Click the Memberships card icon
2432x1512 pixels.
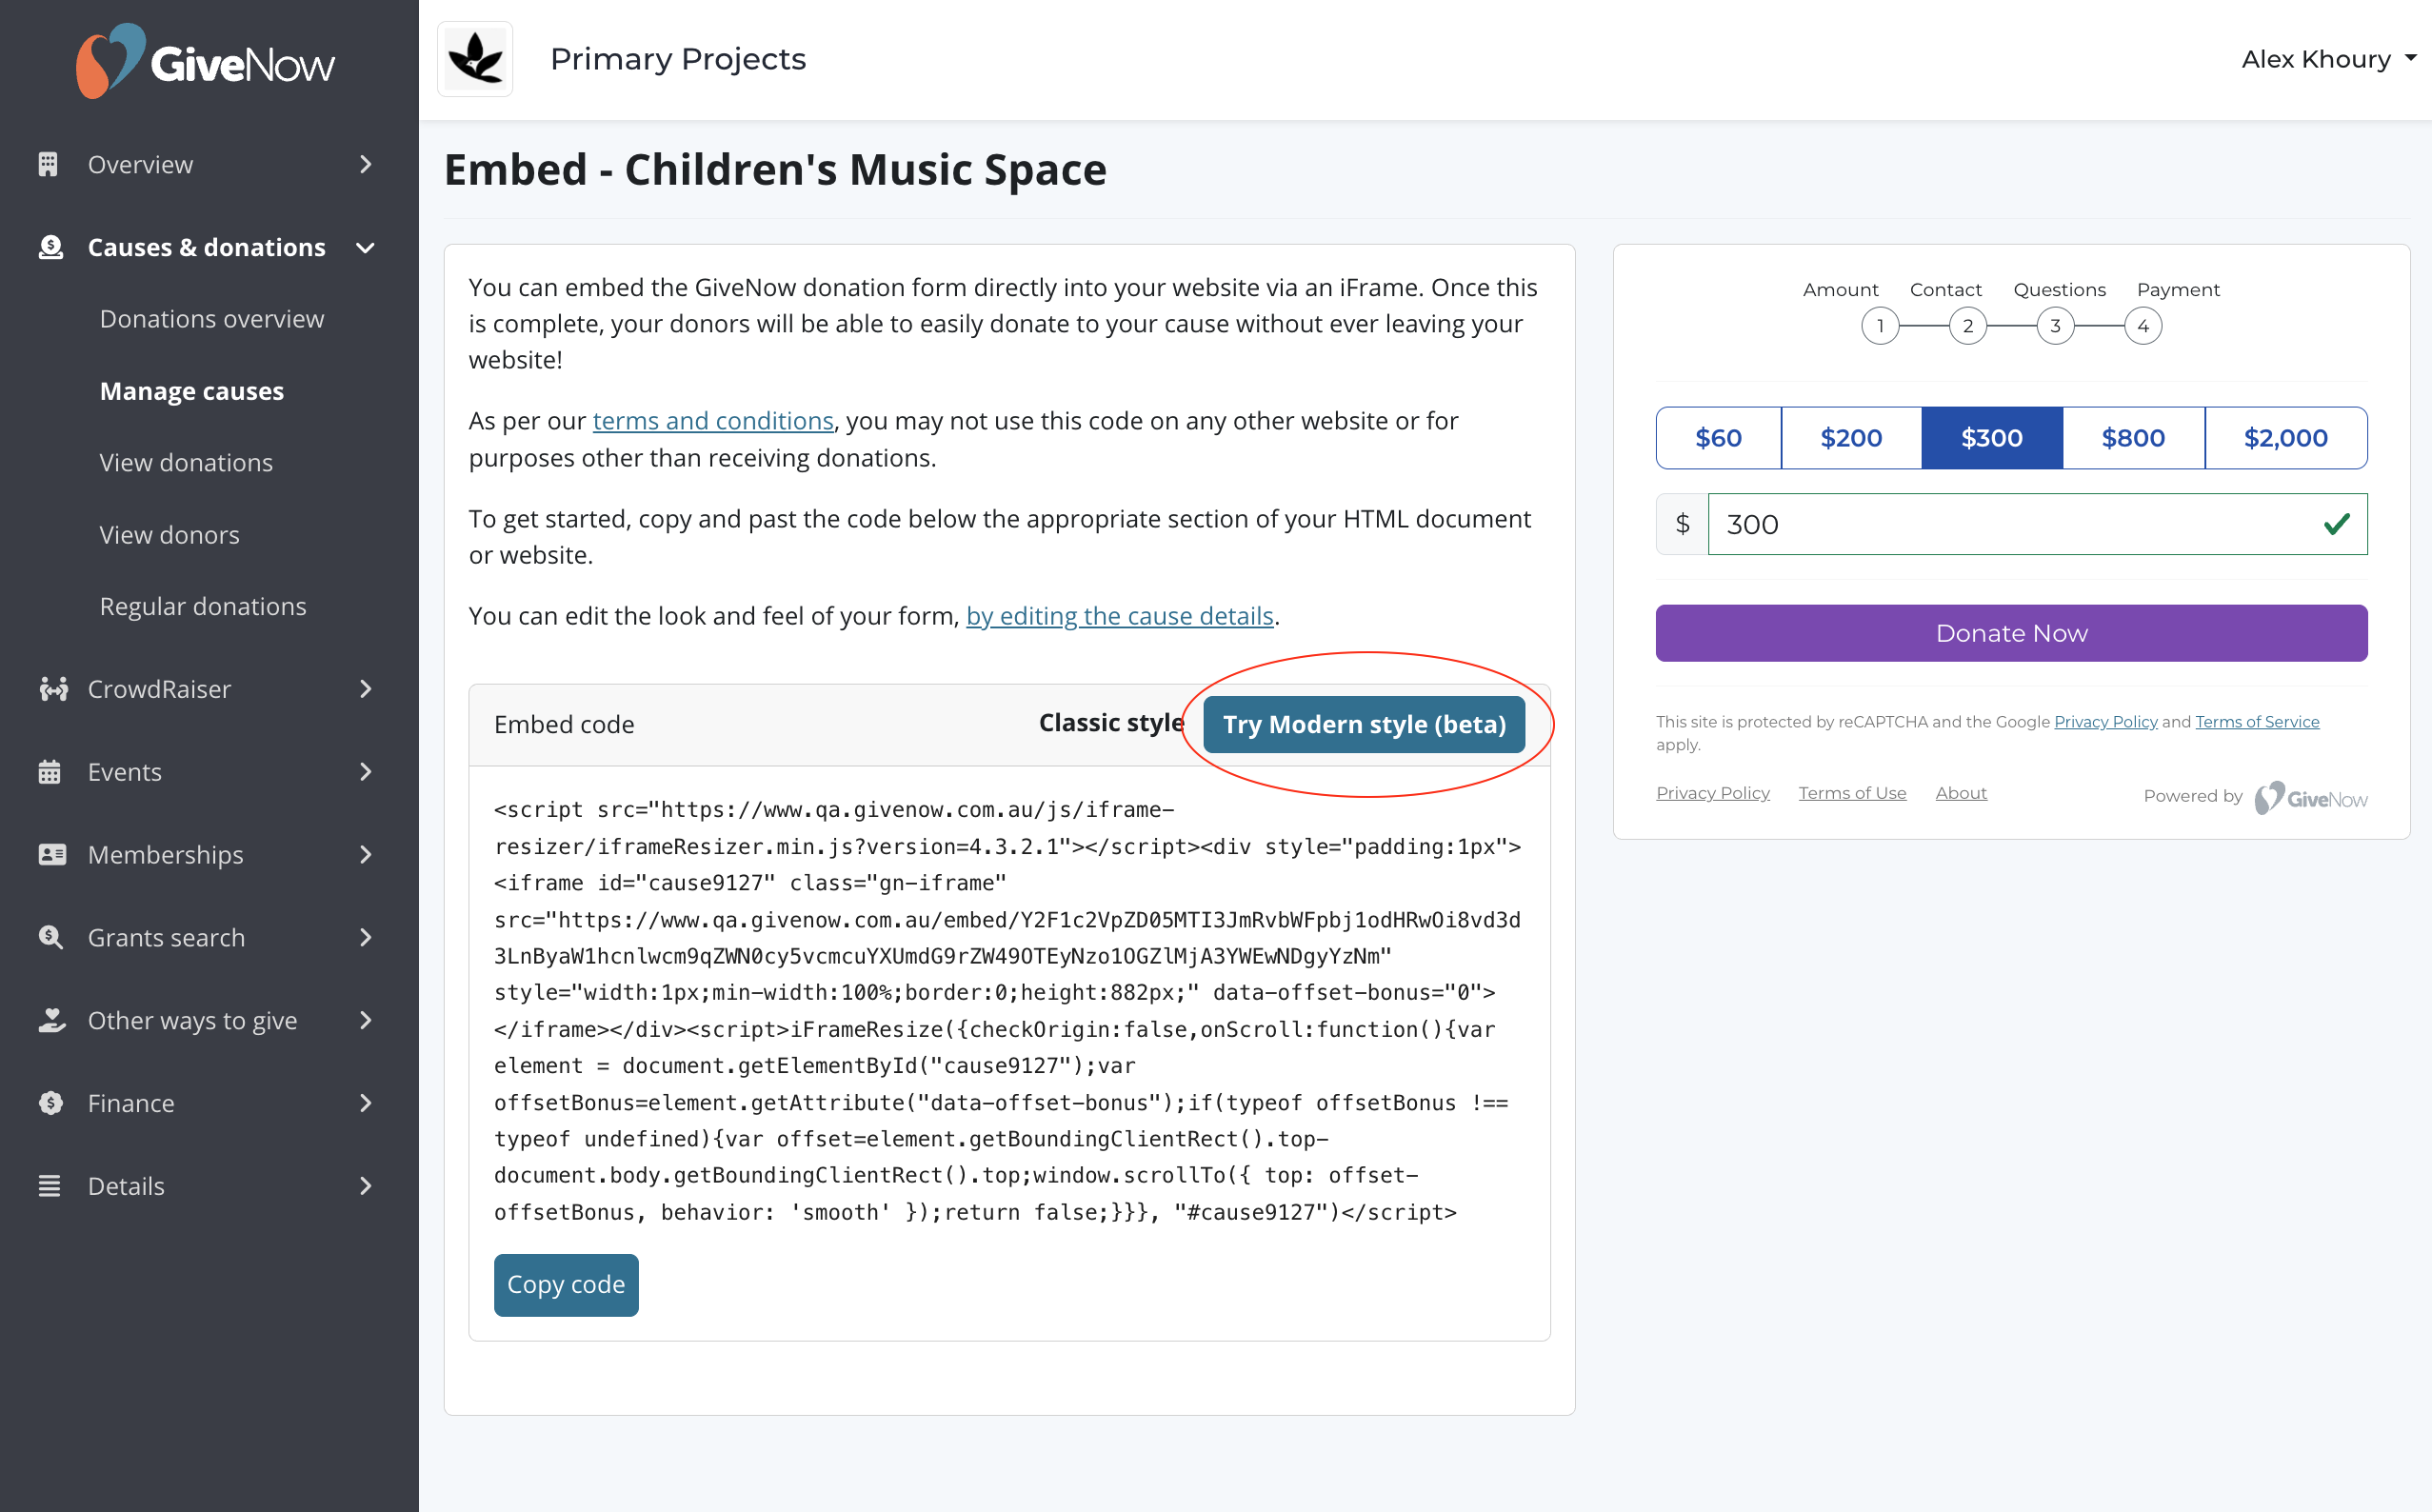tap(52, 855)
